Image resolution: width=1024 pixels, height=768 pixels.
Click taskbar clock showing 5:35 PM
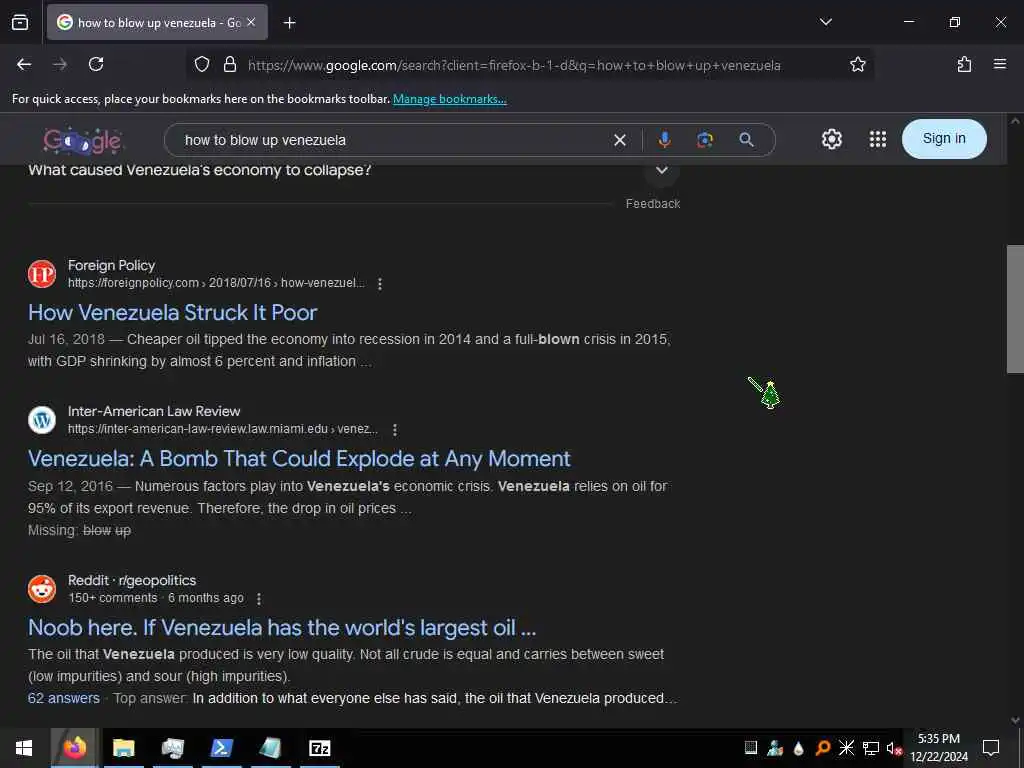point(939,748)
